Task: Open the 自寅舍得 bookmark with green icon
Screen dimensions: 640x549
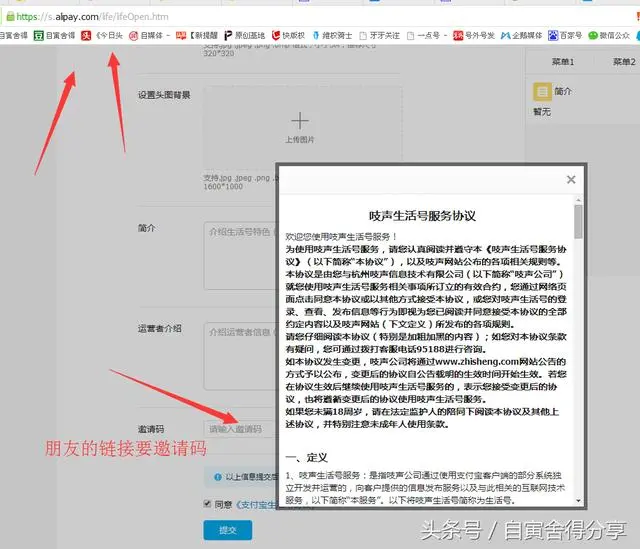Action: pyautogui.click(x=54, y=36)
